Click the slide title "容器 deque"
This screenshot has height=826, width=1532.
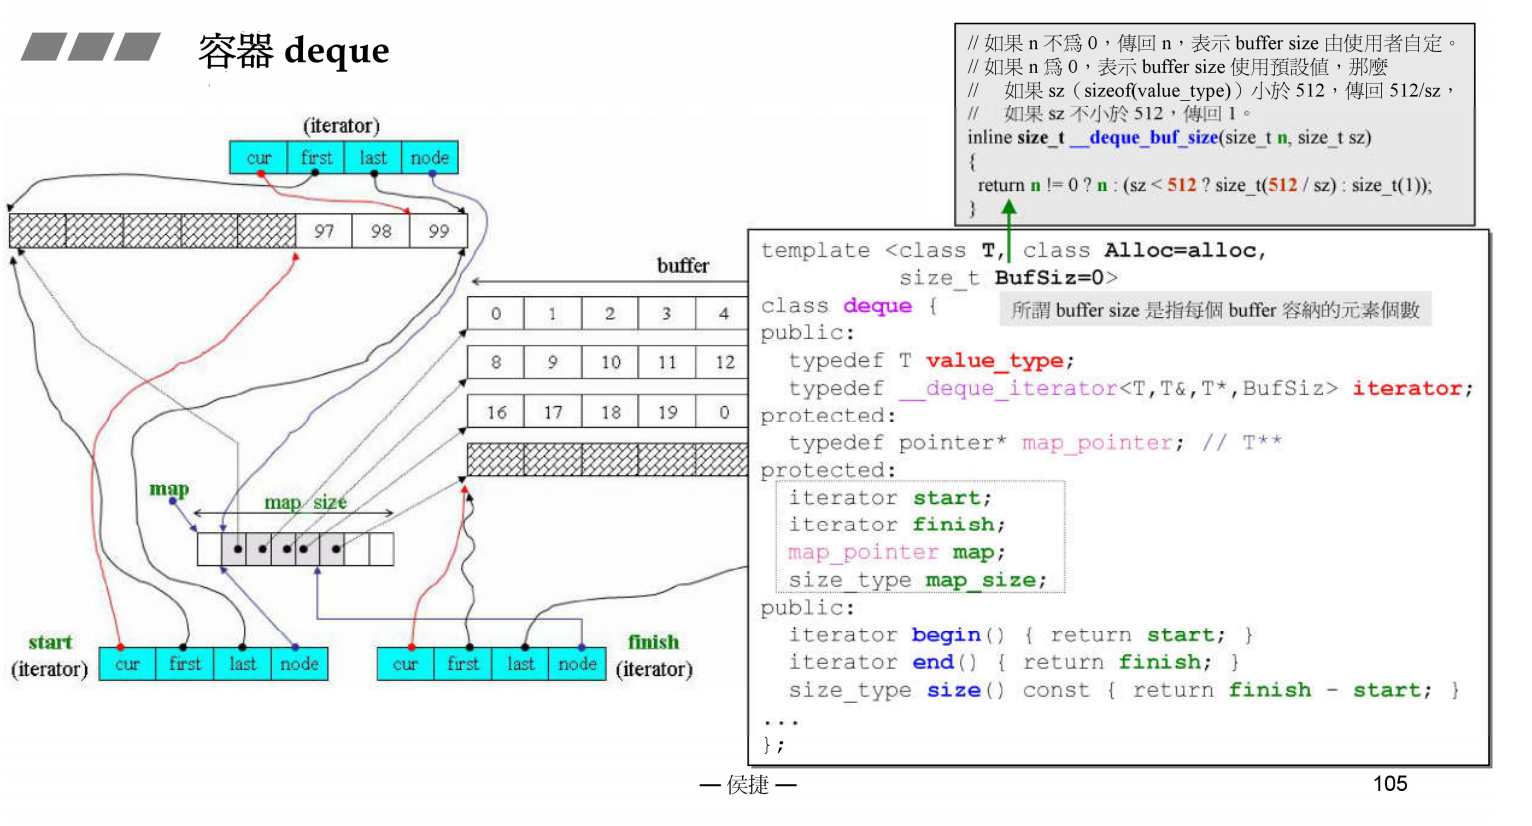pyautogui.click(x=293, y=50)
